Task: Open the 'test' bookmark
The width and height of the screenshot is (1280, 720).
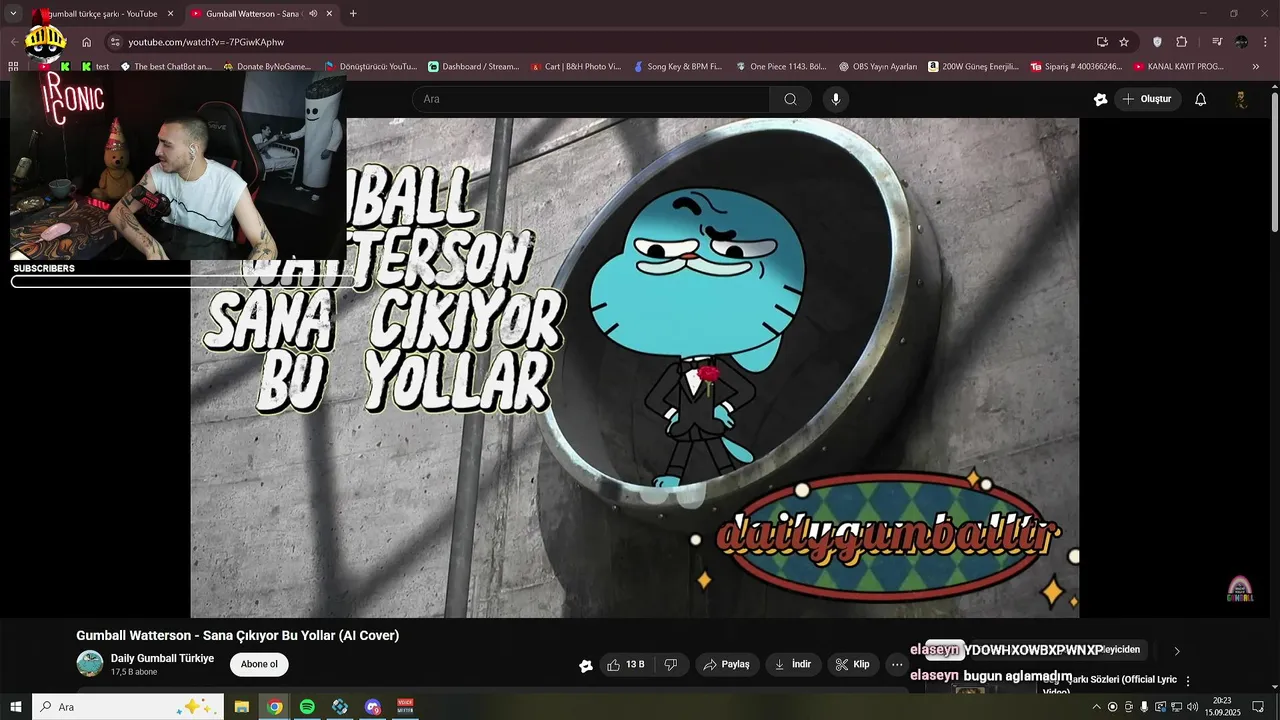Action: click(x=96, y=67)
